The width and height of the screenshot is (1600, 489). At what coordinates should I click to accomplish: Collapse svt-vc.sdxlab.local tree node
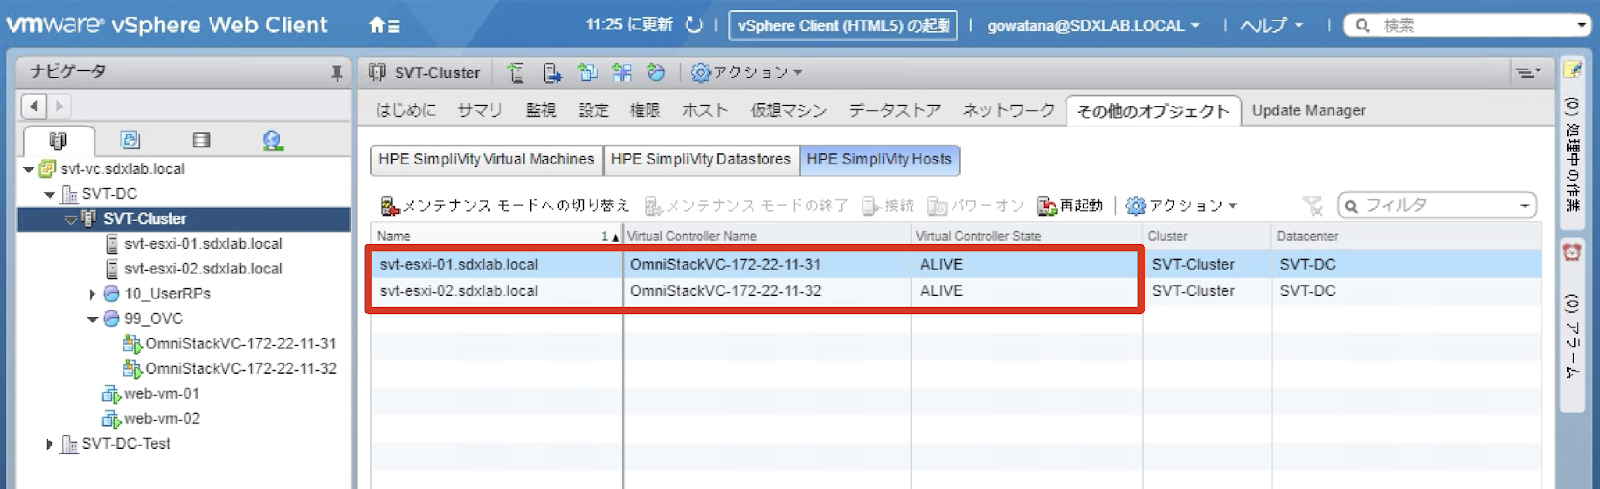(28, 169)
